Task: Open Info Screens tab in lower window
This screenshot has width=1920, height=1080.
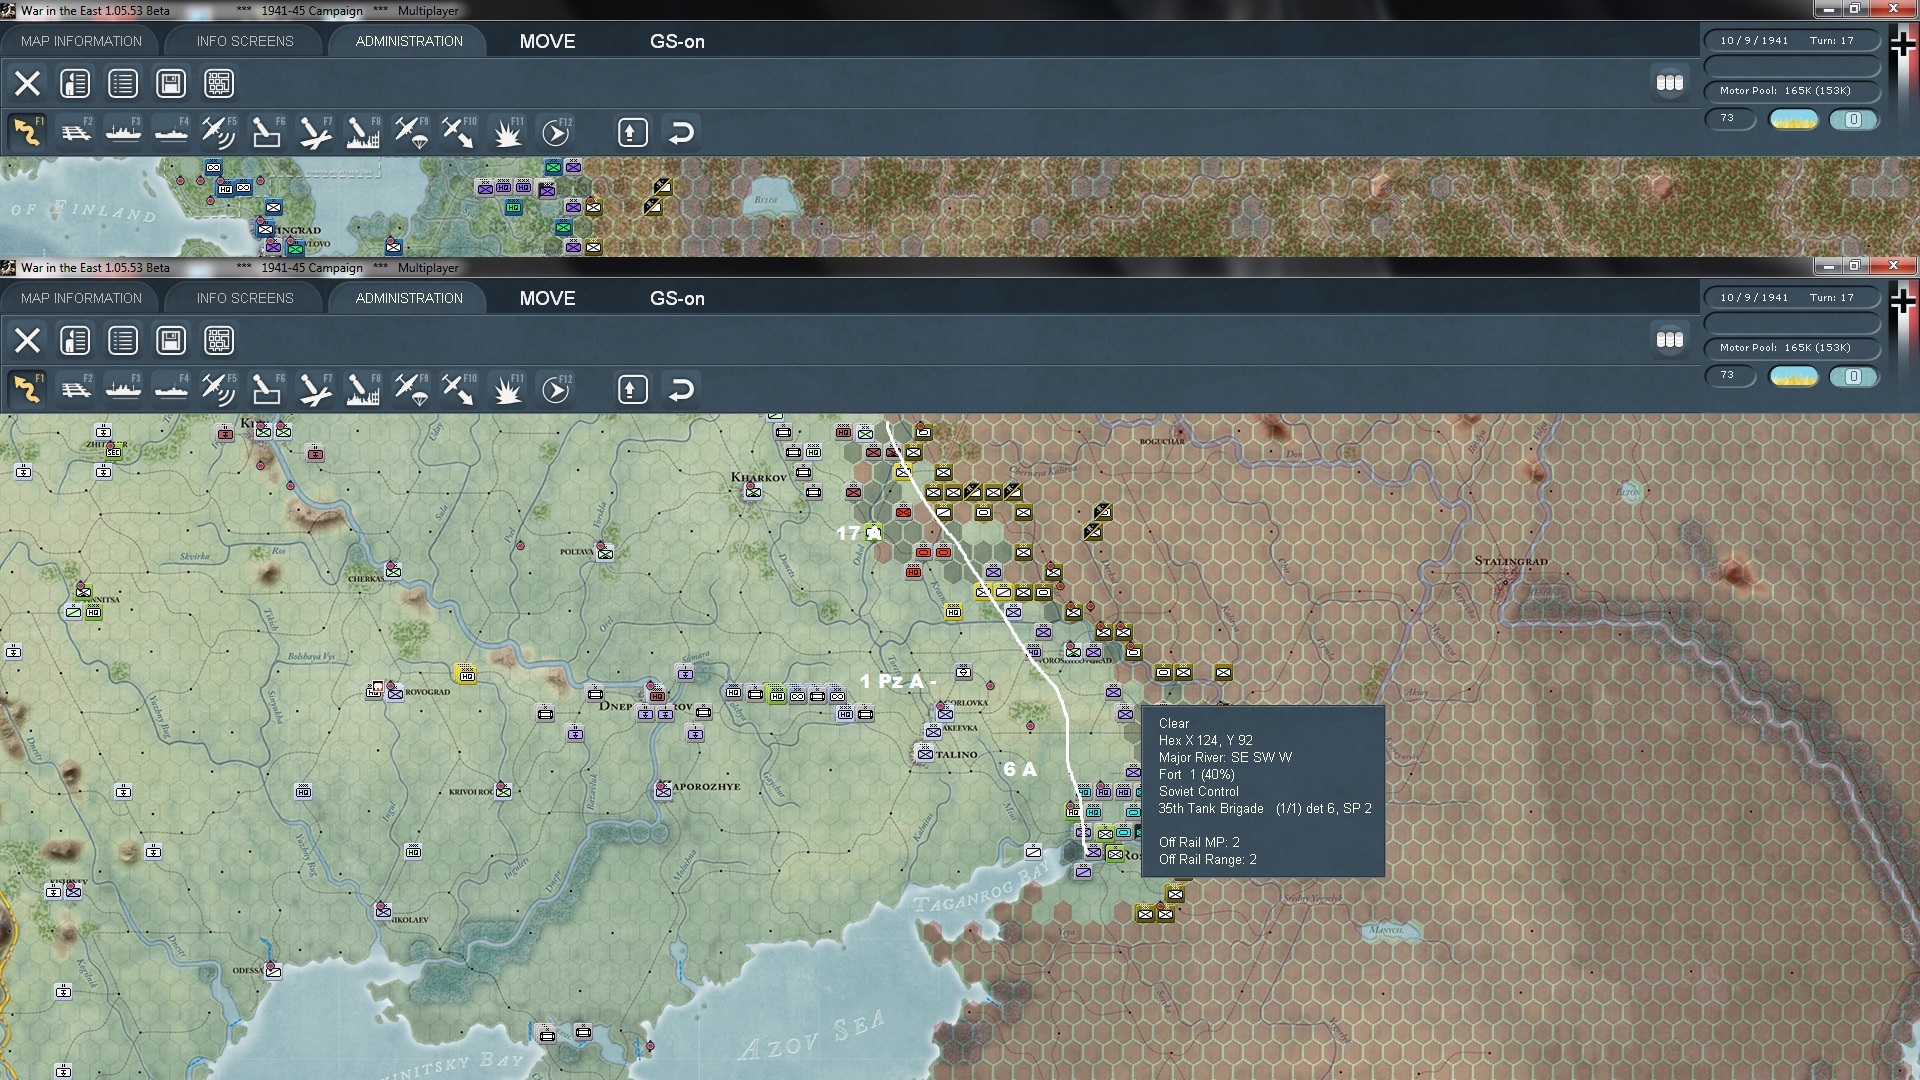Action: [245, 298]
